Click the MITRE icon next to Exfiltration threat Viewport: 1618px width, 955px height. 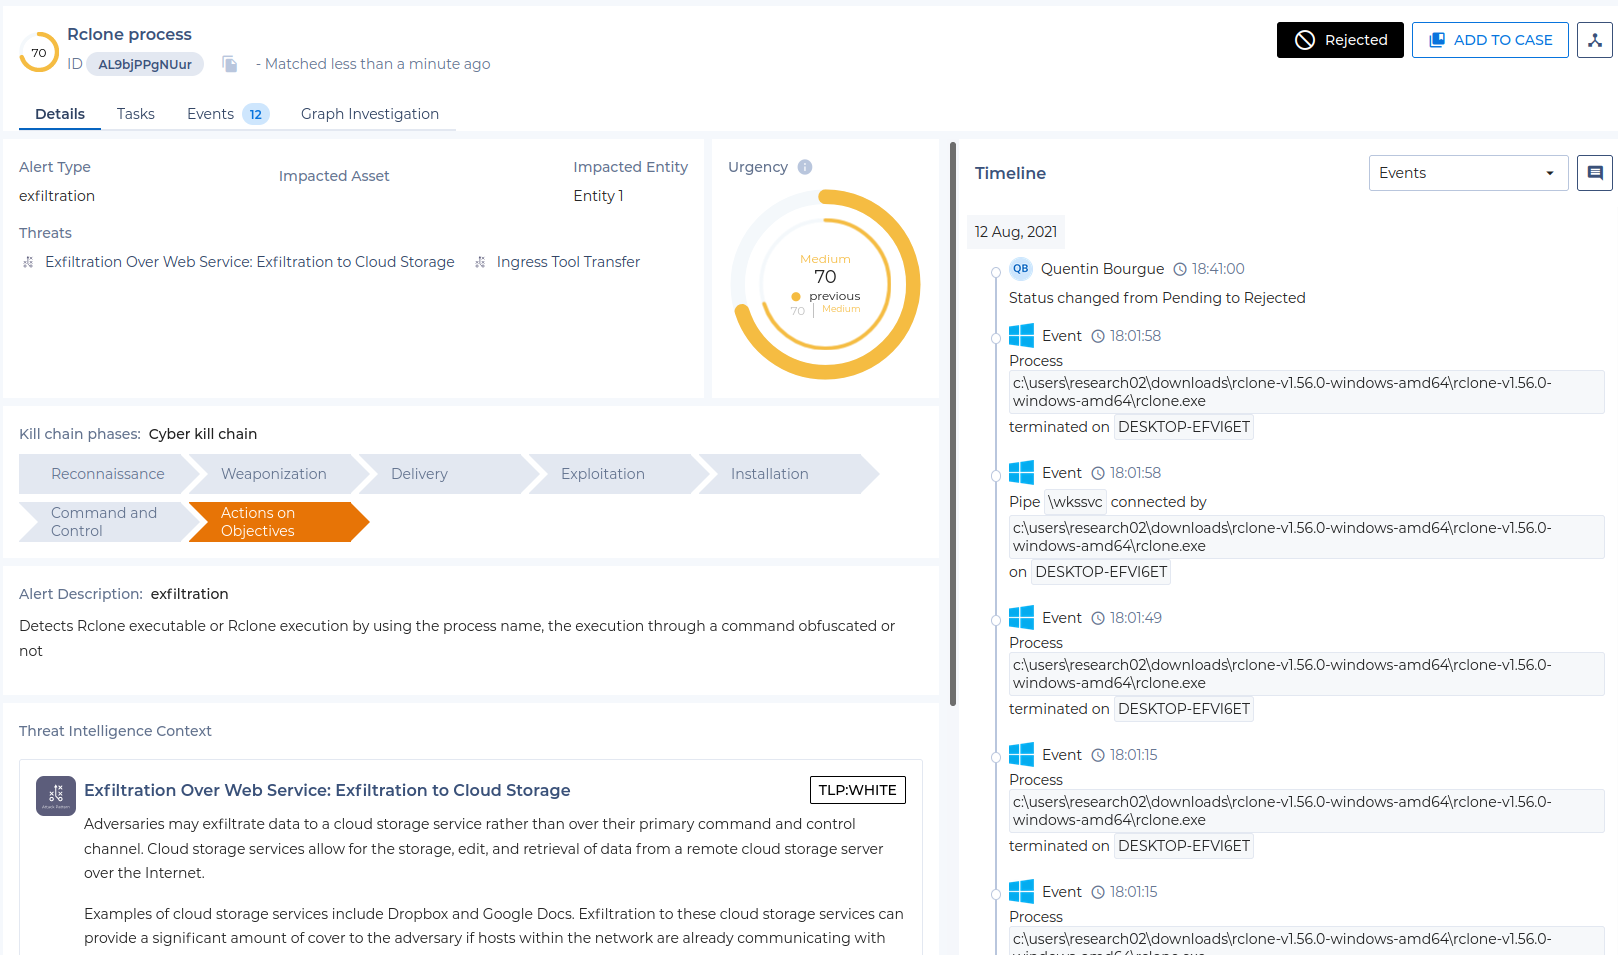point(28,262)
